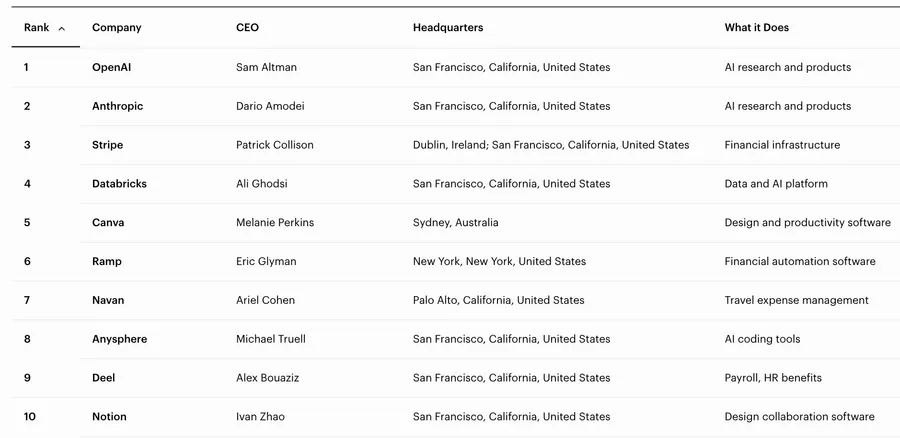Click the Sydney, Australia headquarters cell
The width and height of the screenshot is (900, 438).
[456, 223]
